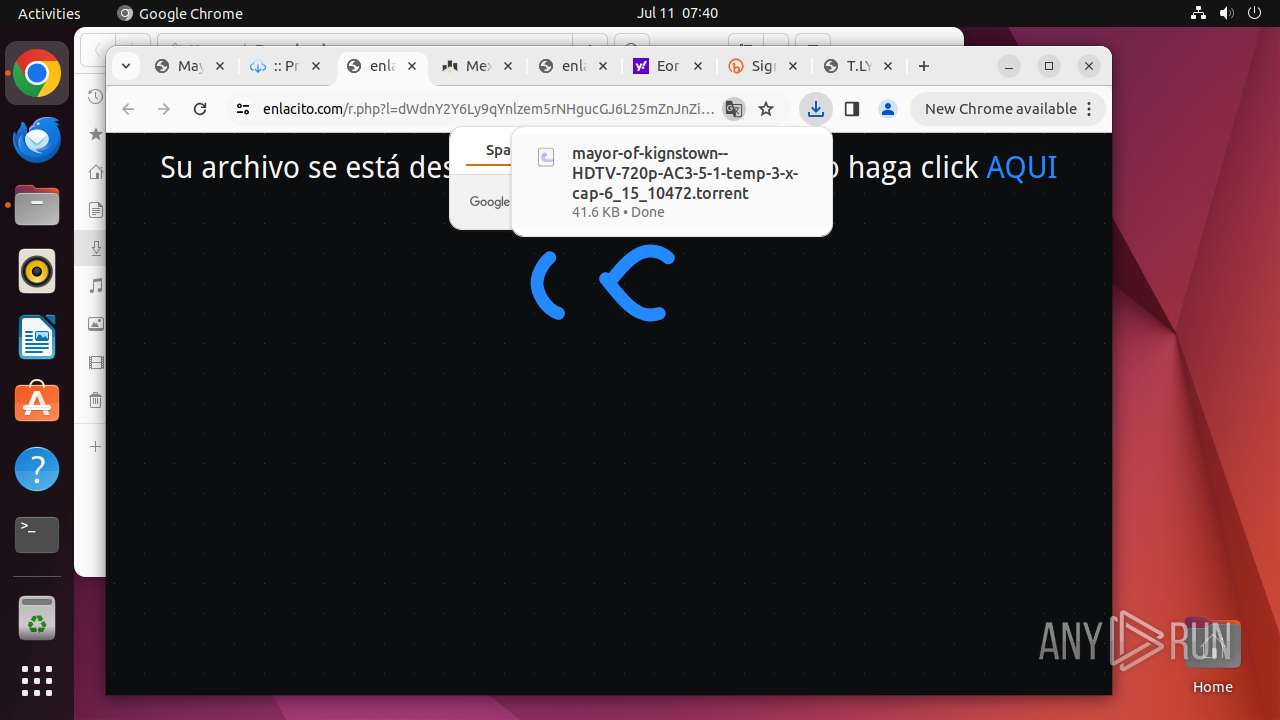Screen dimensions: 1280x720
Task: Click the enlacito.com URL address field
Action: pos(488,109)
